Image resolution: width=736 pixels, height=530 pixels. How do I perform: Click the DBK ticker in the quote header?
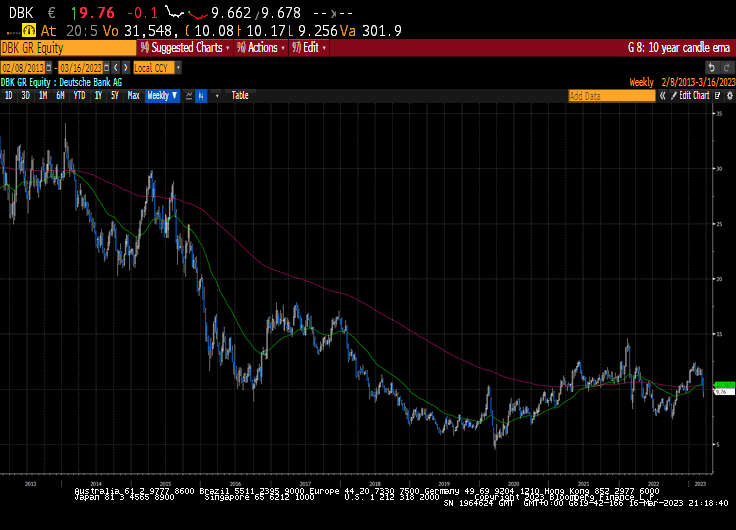pyautogui.click(x=21, y=13)
